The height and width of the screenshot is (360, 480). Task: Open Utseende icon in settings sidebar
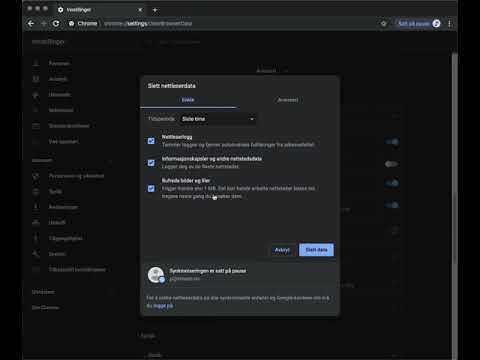click(36, 95)
